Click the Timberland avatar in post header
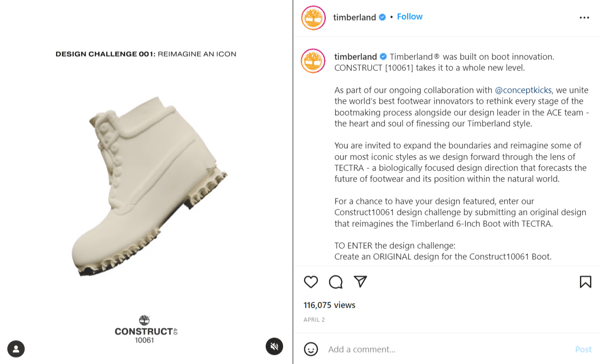Image resolution: width=600 pixels, height=364 pixels. point(313,18)
